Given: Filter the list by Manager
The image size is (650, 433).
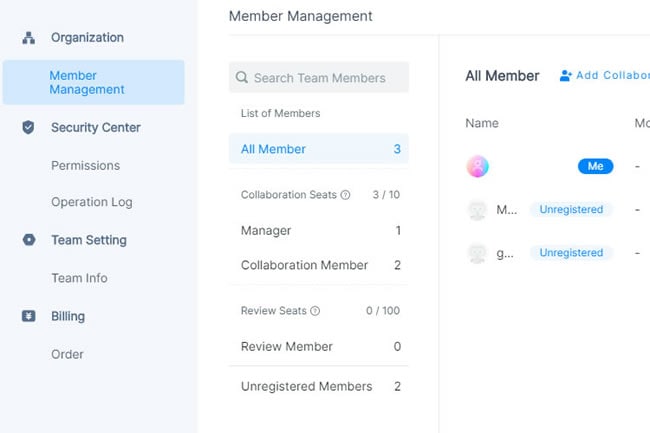Looking at the screenshot, I should [319, 230].
